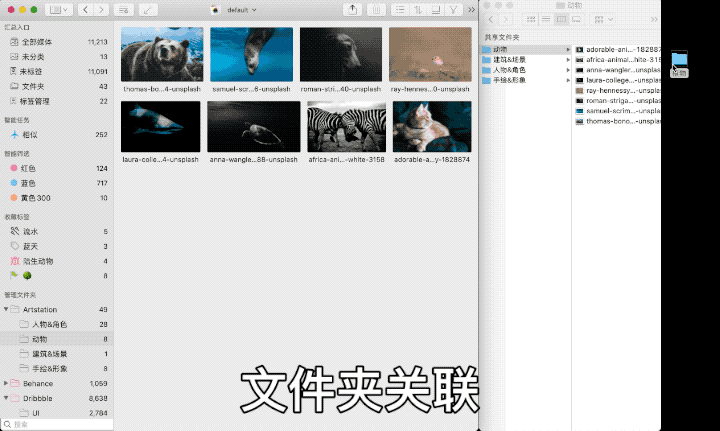Finder window: switch to list view

point(546,19)
